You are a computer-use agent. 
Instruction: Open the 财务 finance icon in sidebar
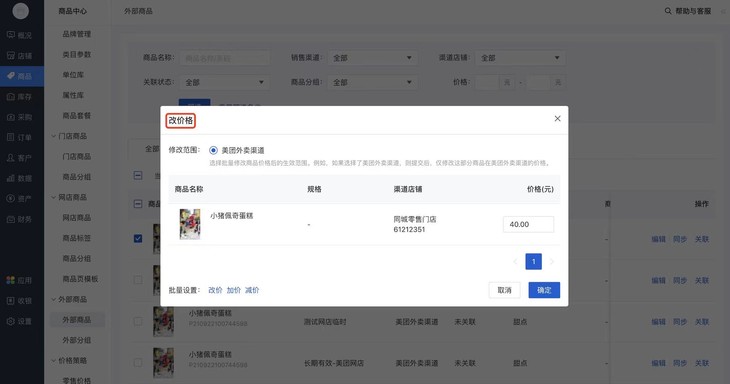11,219
